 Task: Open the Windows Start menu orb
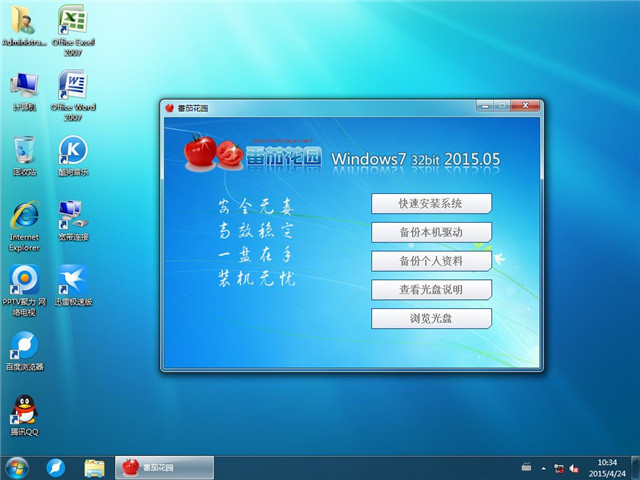point(17,468)
